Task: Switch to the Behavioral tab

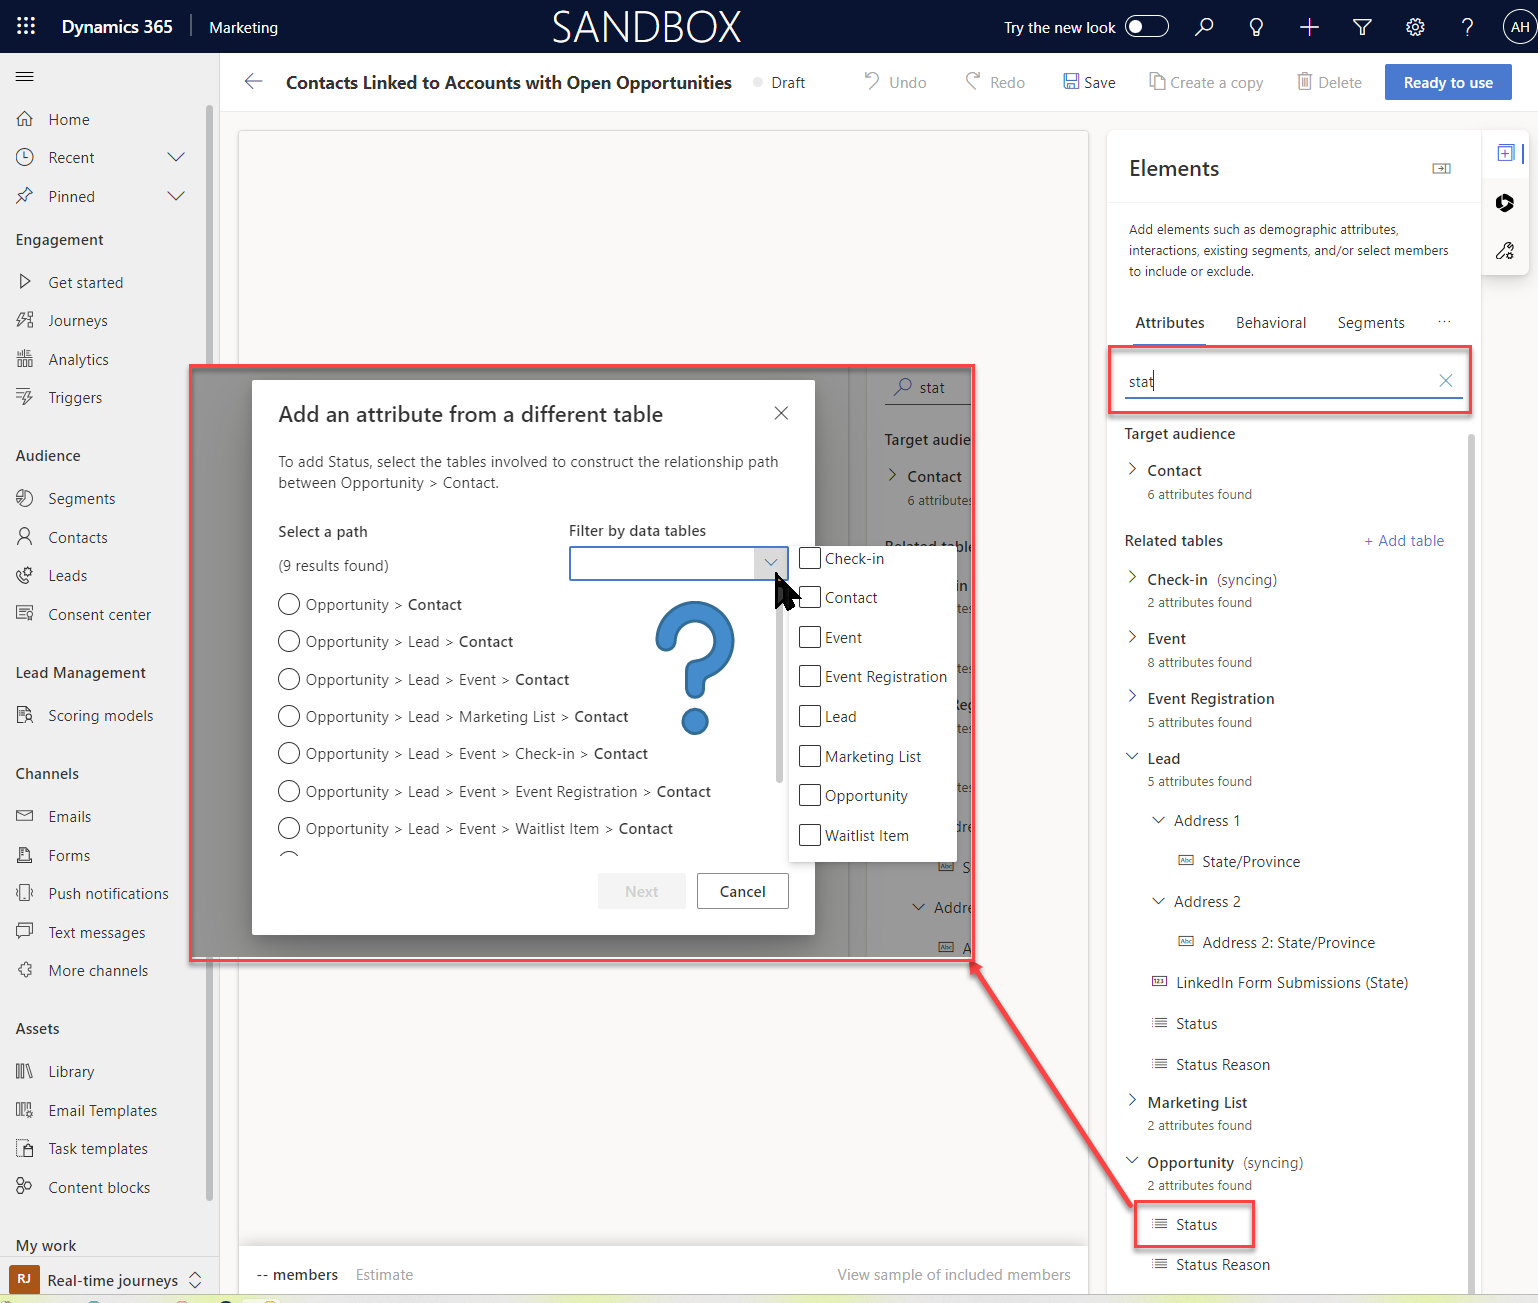Action: click(x=1271, y=322)
